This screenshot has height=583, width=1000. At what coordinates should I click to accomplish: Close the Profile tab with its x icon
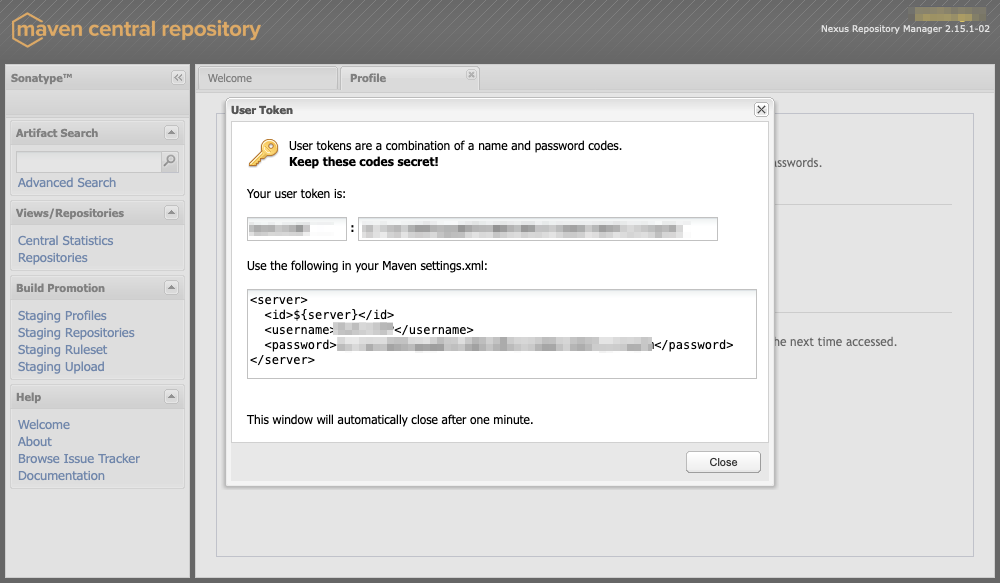coord(471,75)
